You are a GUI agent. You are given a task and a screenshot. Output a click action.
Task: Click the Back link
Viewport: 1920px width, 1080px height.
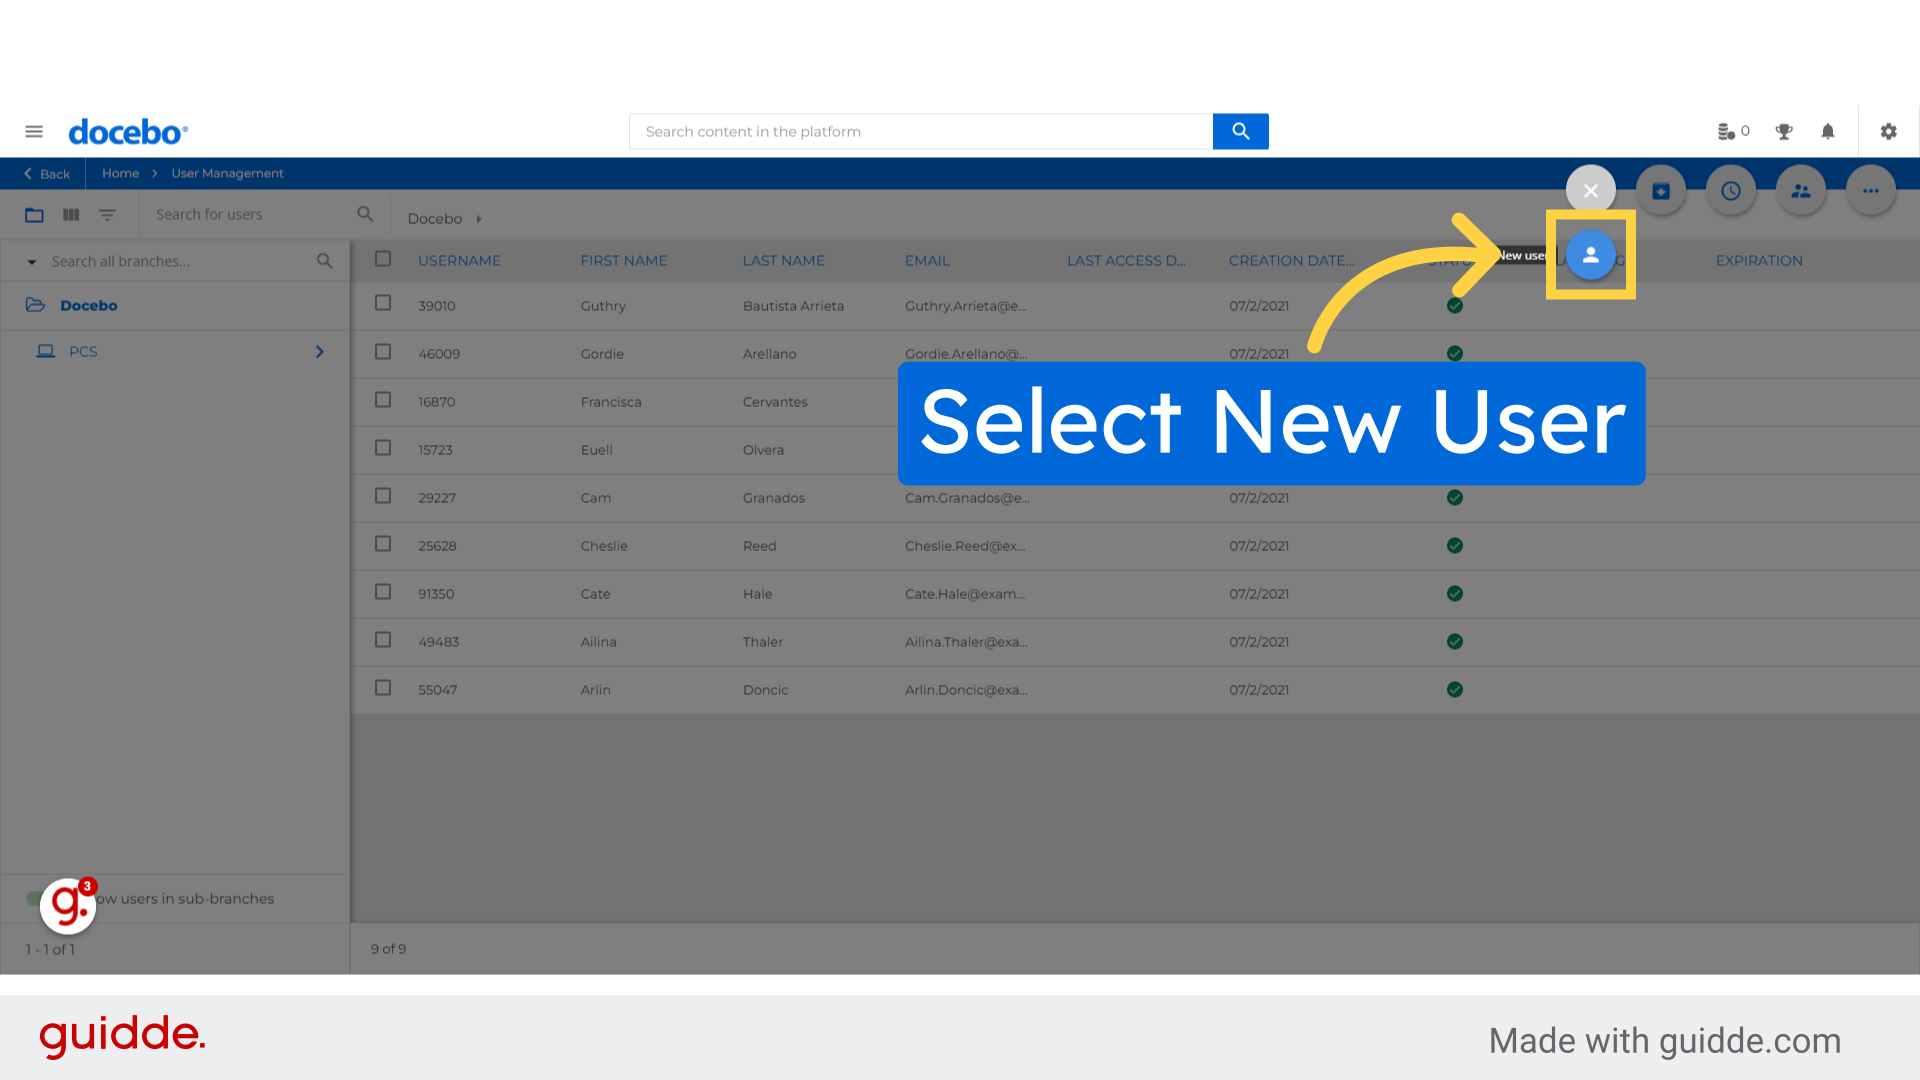[x=45, y=173]
